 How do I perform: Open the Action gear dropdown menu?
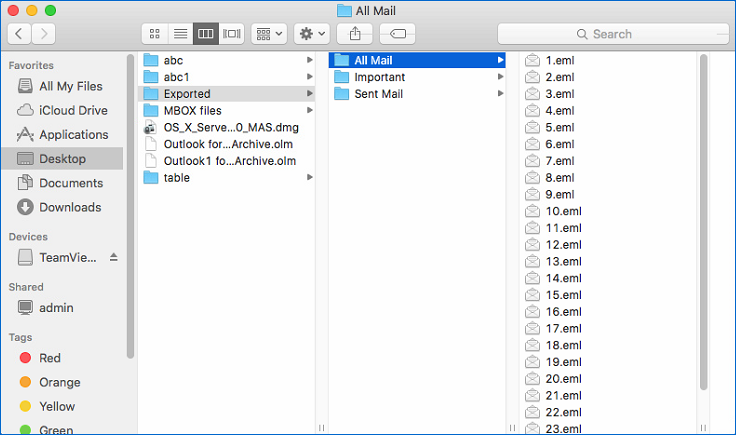click(311, 34)
